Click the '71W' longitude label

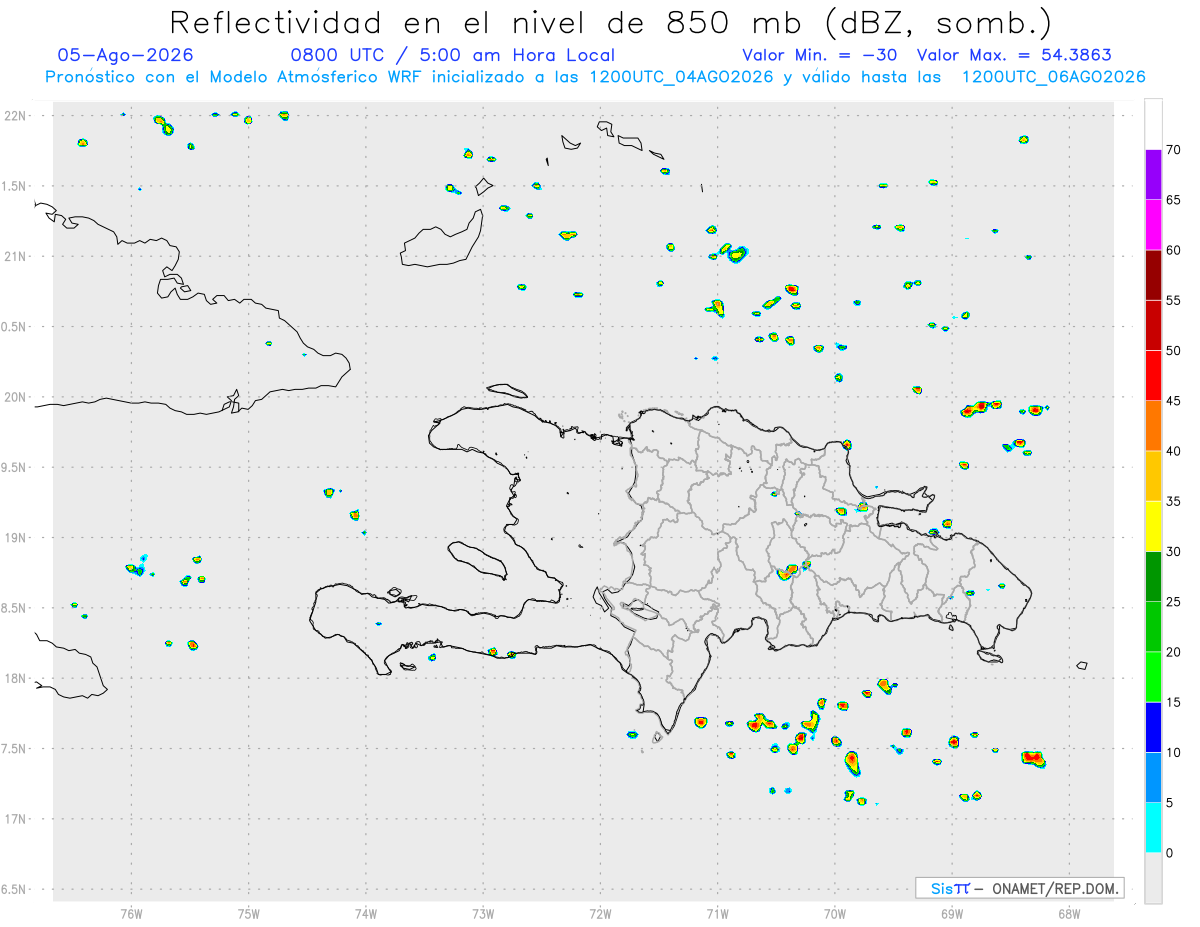(x=717, y=913)
